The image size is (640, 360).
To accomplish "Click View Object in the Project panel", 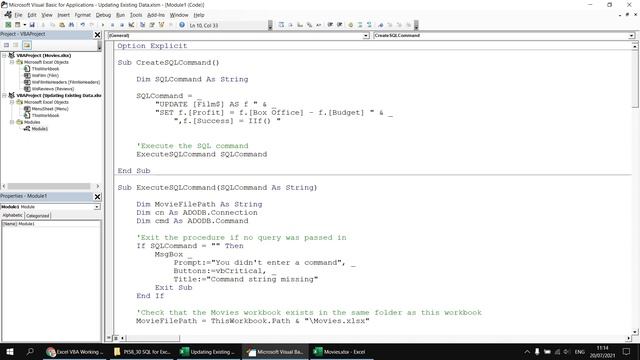I will [16, 45].
